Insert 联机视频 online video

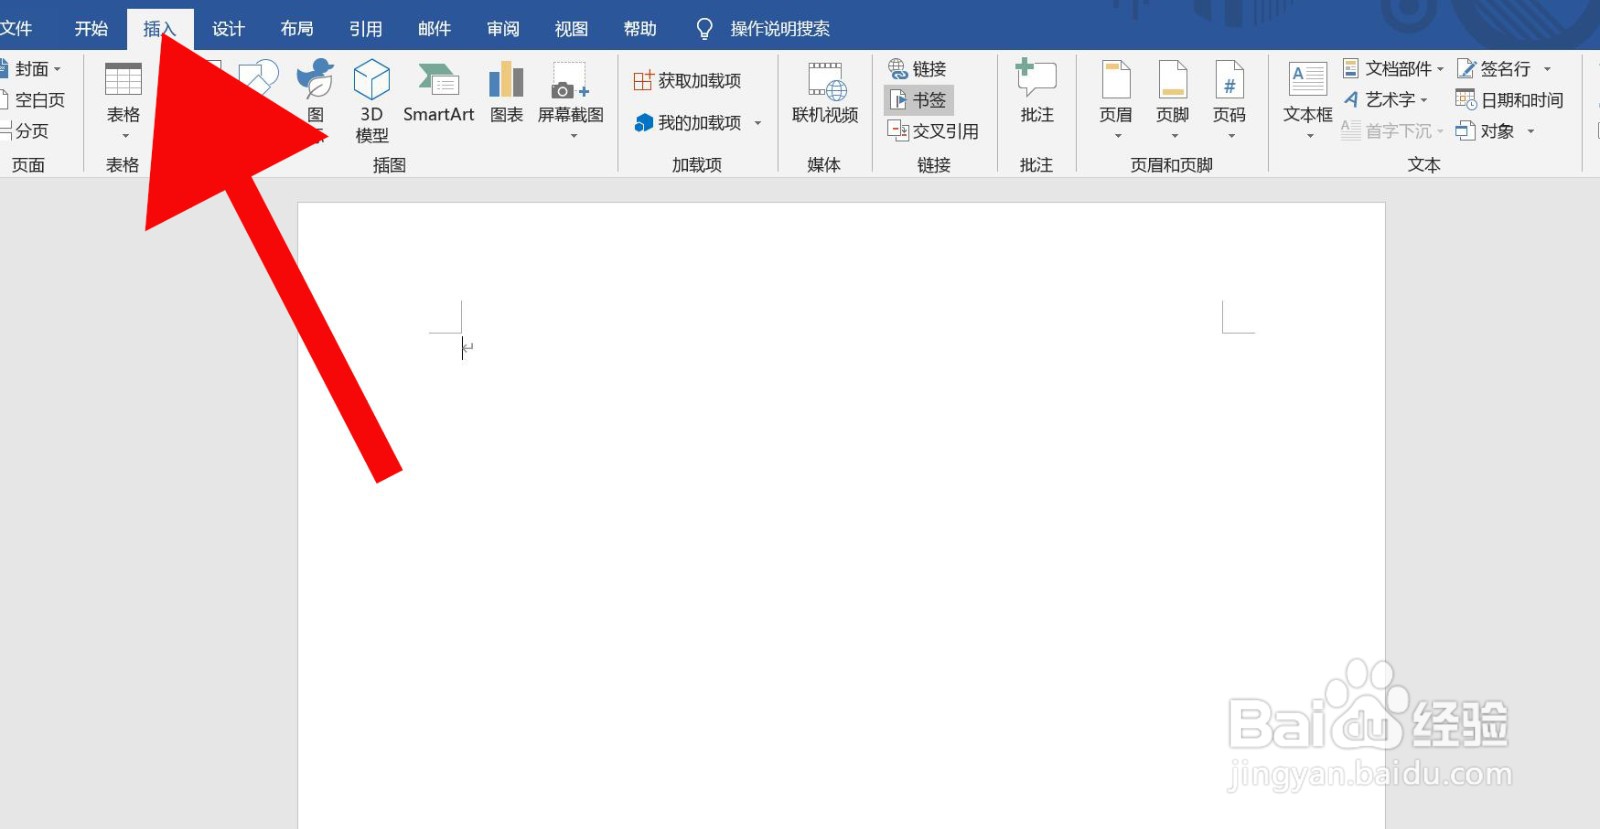coord(825,93)
